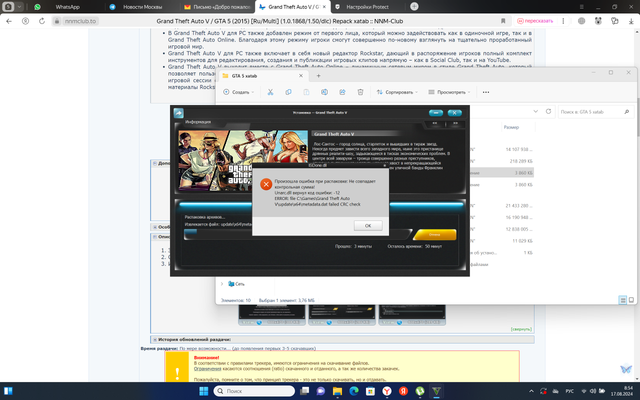Click the GTA installer taskbar icon

(436, 391)
